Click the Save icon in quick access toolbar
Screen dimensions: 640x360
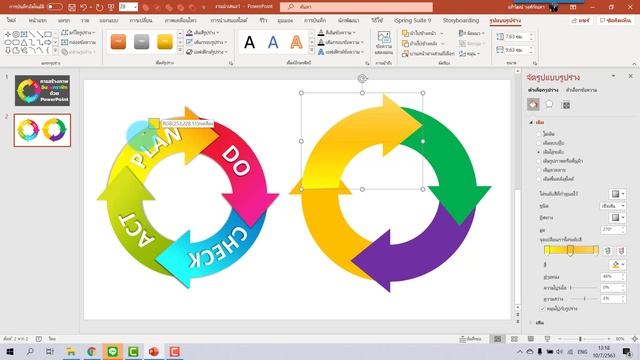(72, 7)
